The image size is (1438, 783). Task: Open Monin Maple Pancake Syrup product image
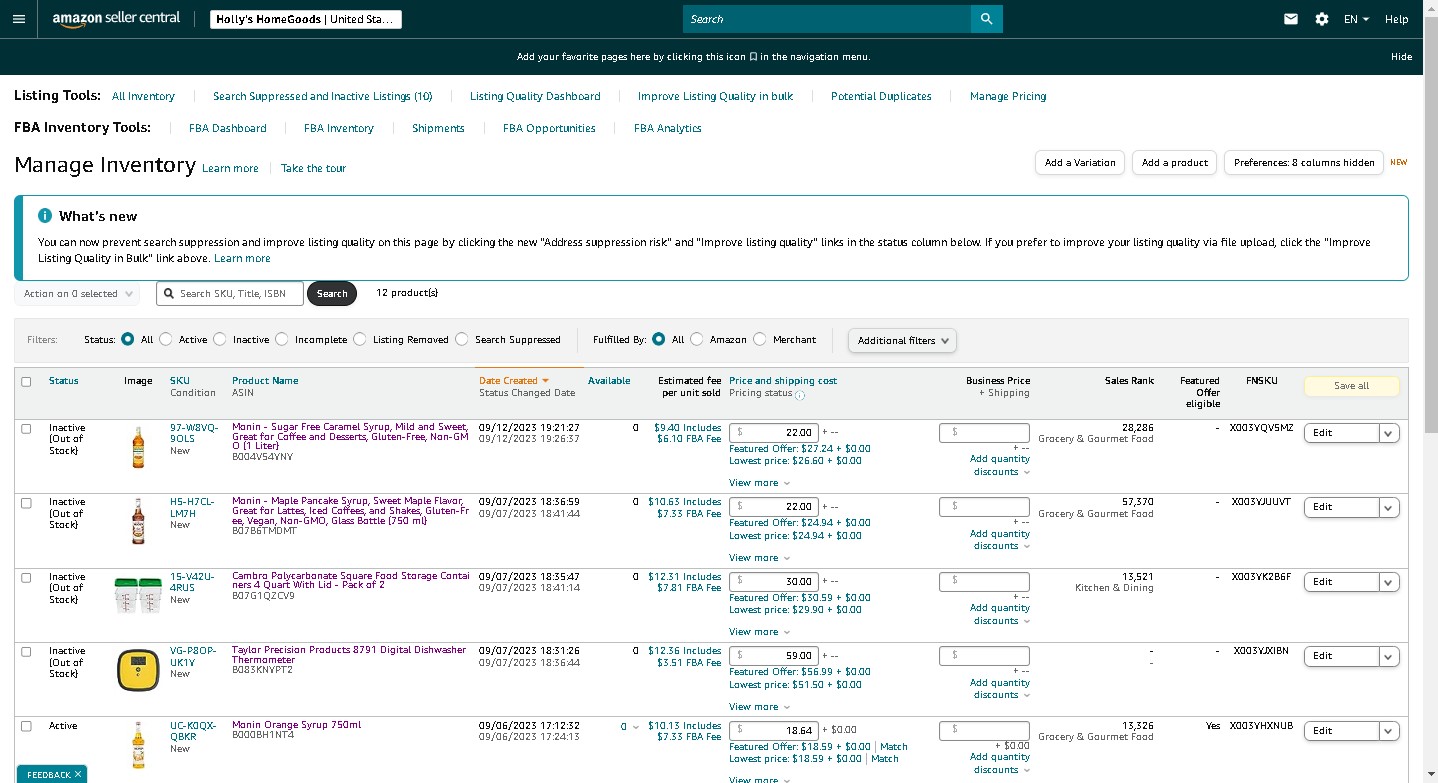pos(138,521)
